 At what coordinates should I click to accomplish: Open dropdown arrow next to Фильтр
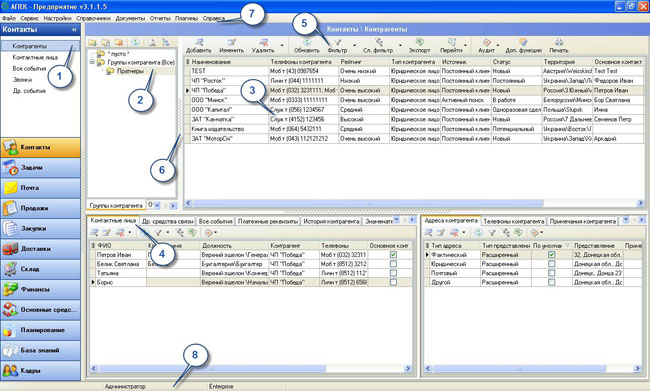pos(354,45)
